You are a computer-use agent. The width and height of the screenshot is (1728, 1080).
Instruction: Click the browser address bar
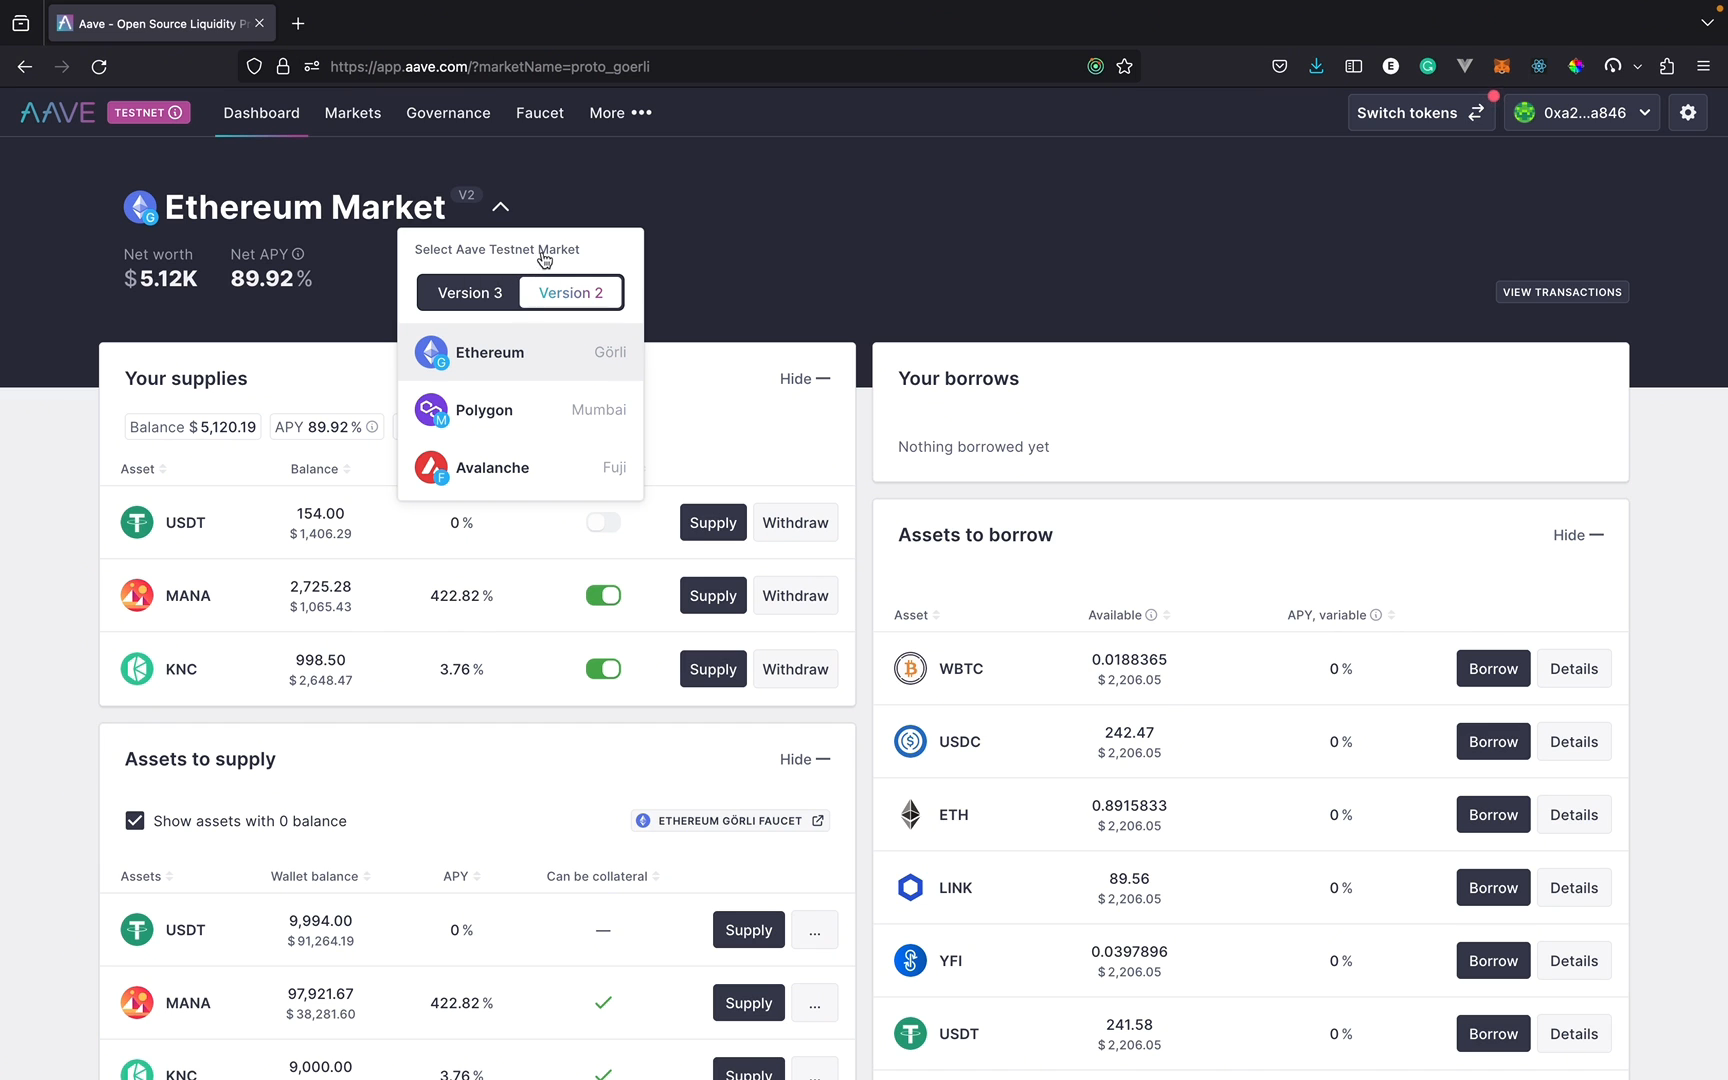tap(690, 67)
